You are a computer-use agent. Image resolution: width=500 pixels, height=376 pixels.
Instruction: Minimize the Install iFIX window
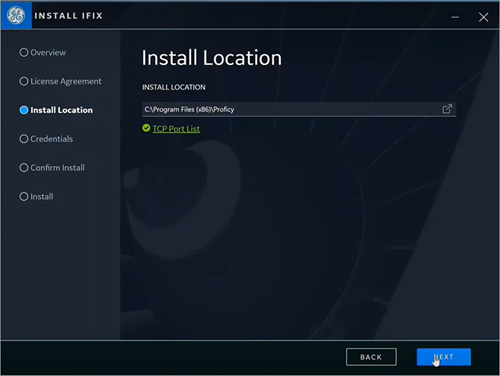(x=455, y=17)
